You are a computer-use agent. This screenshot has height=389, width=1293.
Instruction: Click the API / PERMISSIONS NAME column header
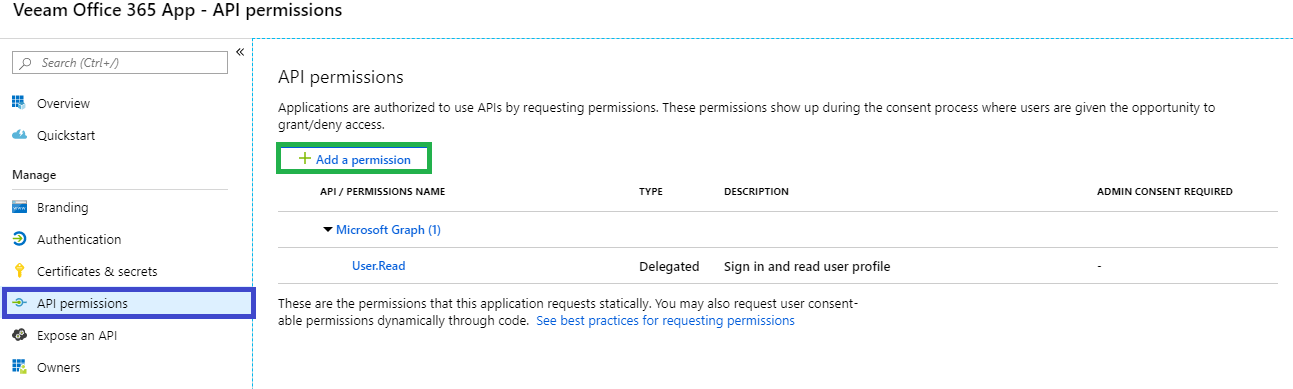pyautogui.click(x=382, y=192)
